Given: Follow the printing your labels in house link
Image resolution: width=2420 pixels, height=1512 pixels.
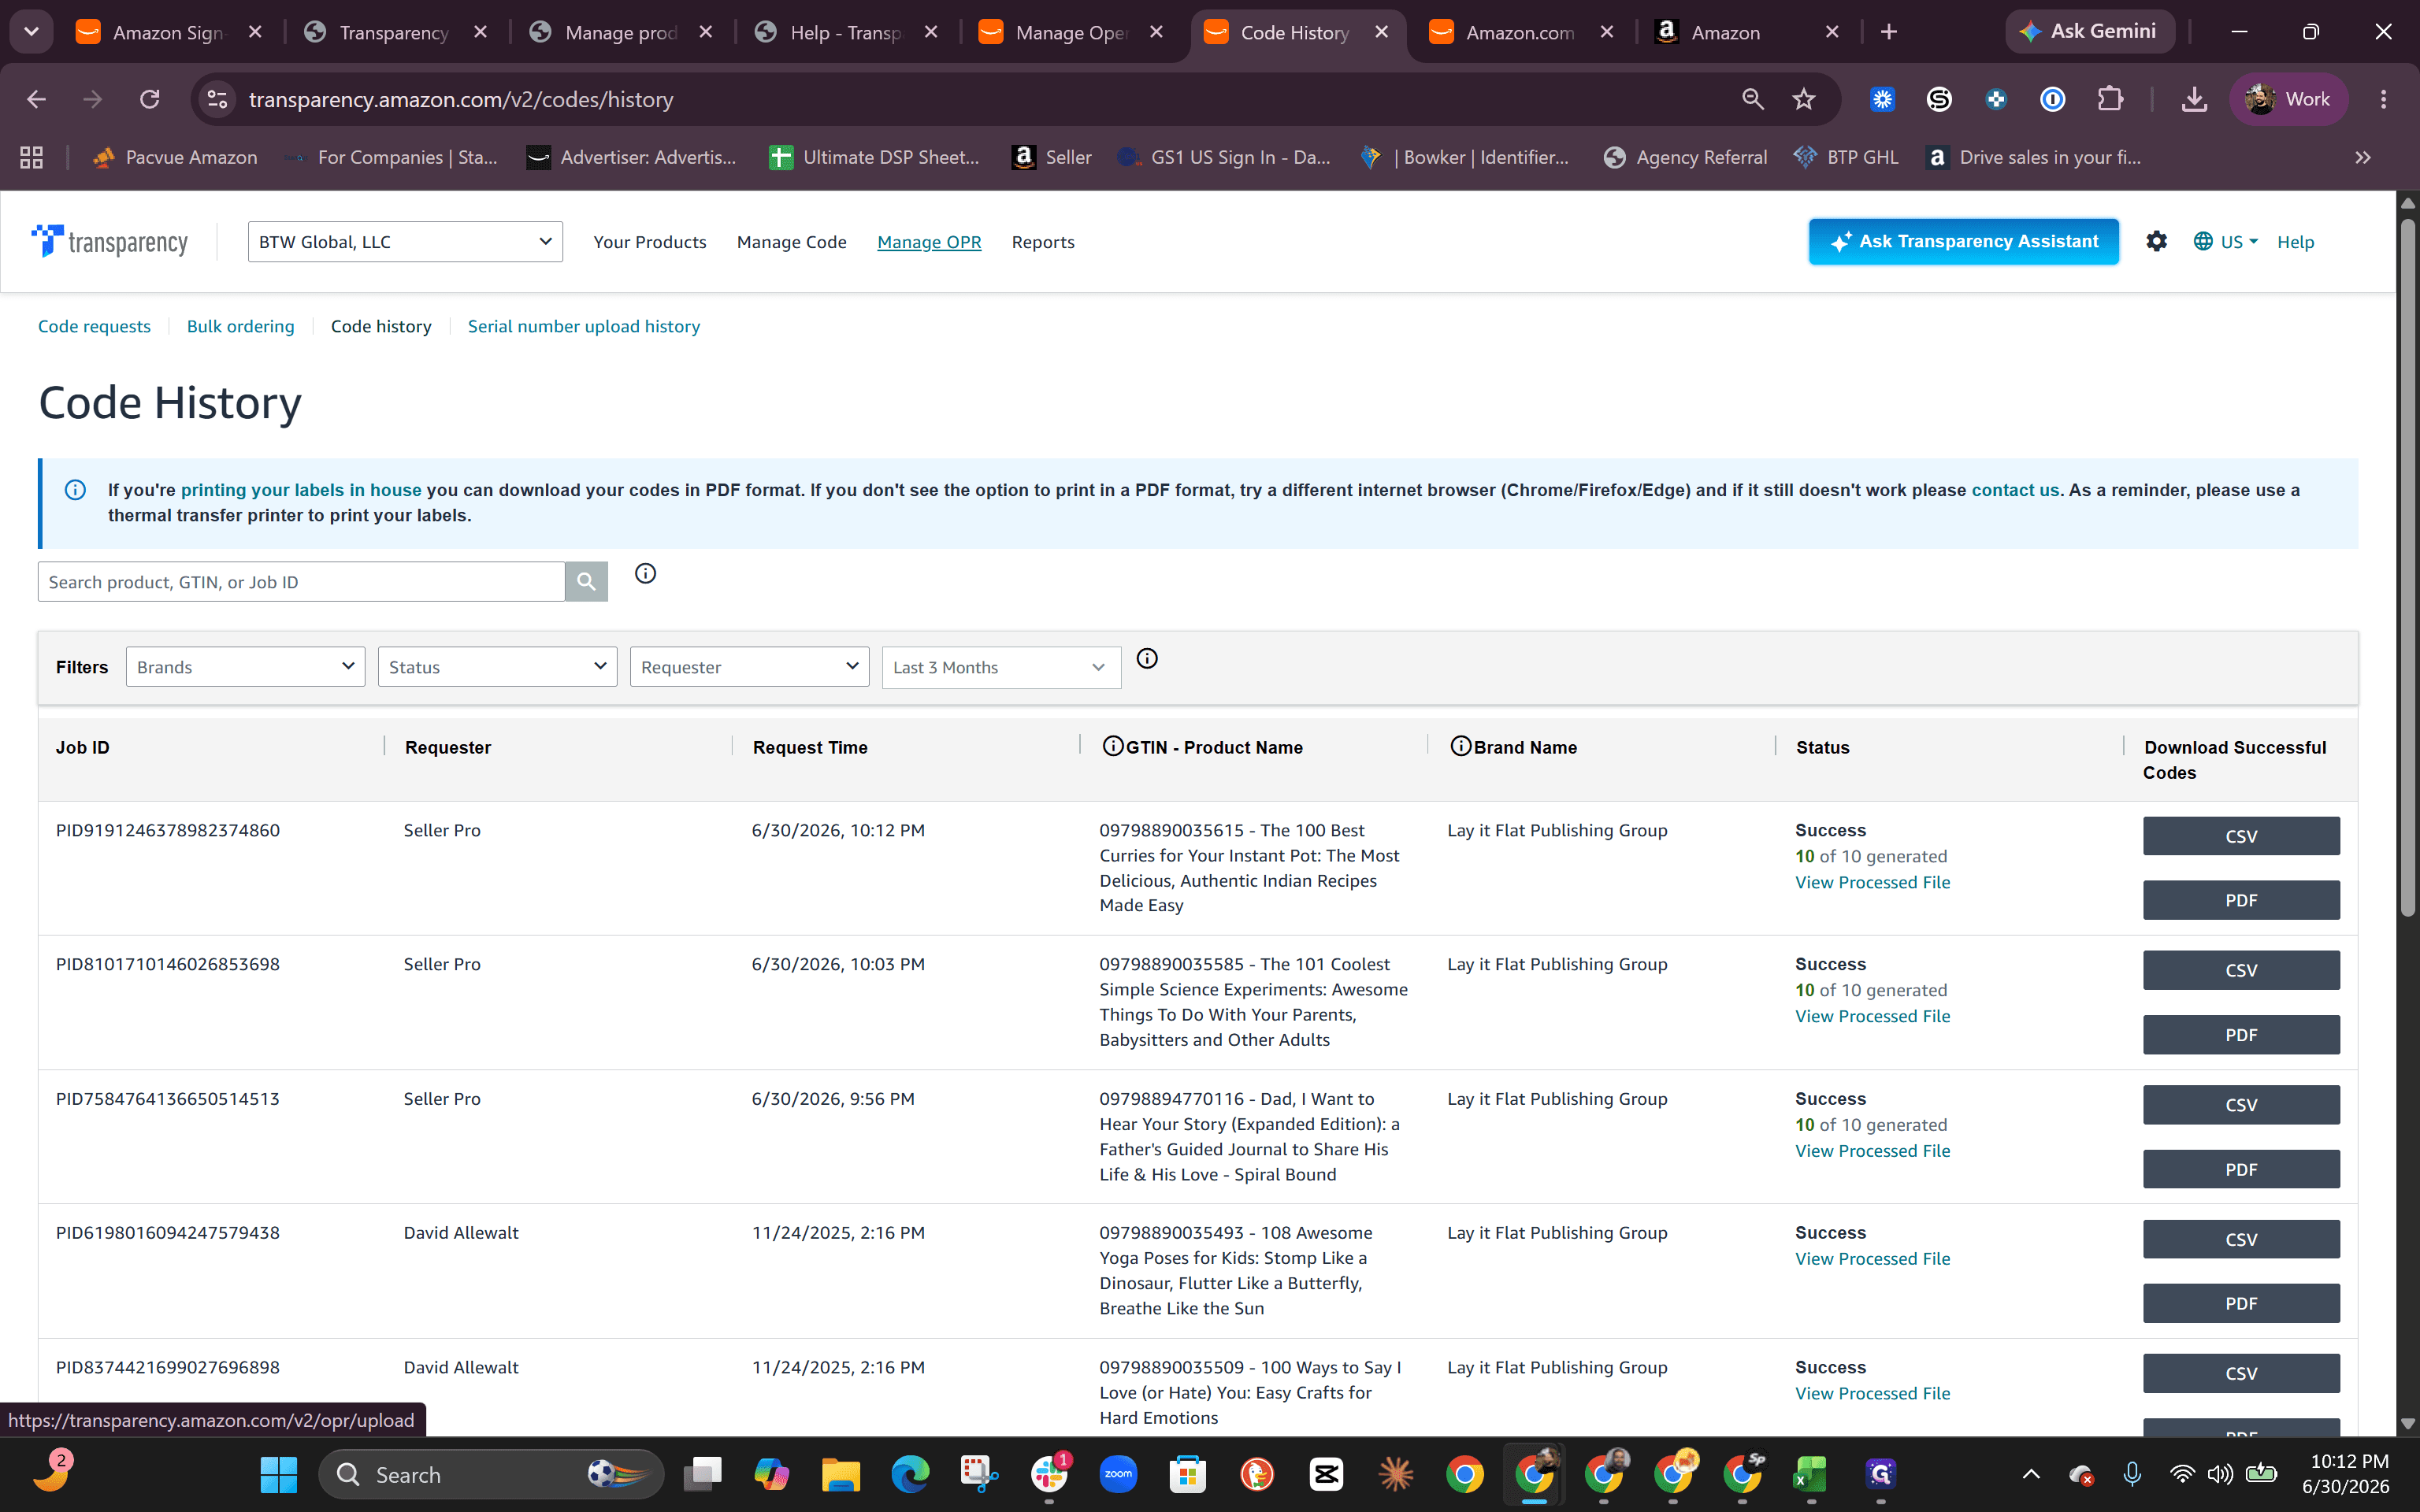Looking at the screenshot, I should coord(301,490).
